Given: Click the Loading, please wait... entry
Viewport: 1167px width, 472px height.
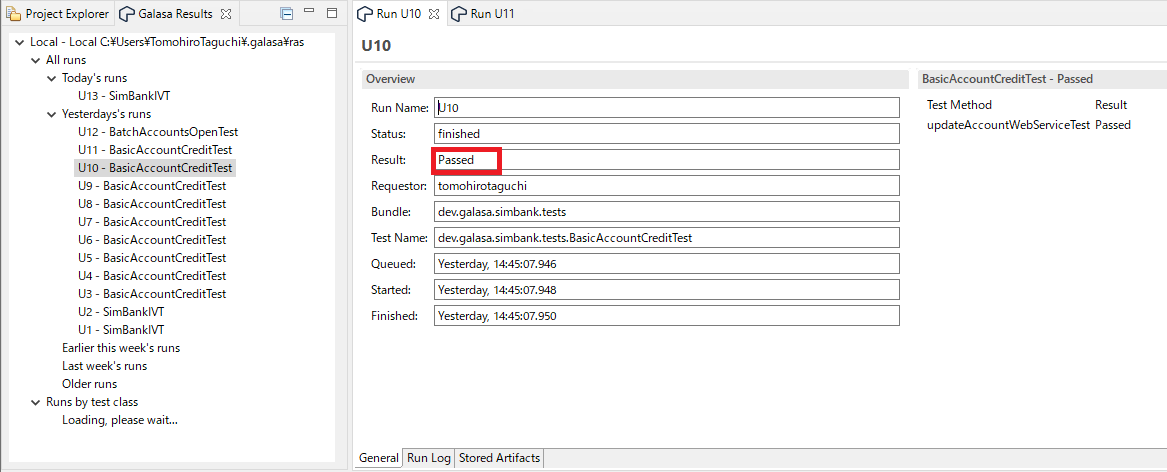Looking at the screenshot, I should pyautogui.click(x=120, y=420).
